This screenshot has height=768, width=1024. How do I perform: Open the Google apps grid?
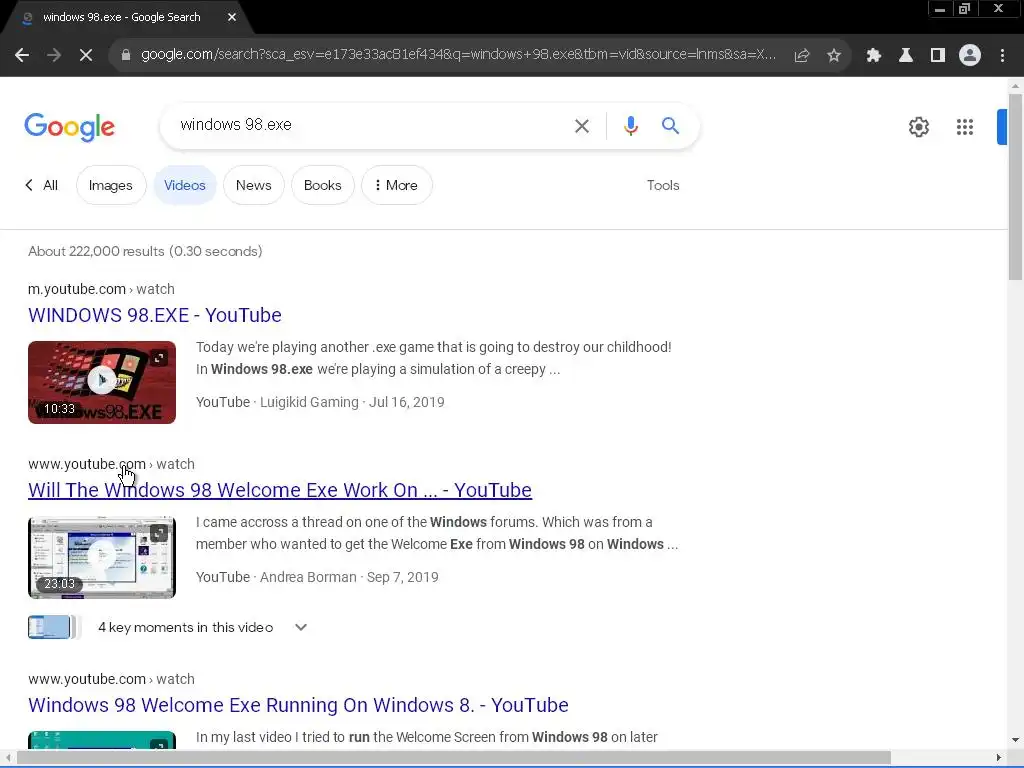[x=965, y=127]
